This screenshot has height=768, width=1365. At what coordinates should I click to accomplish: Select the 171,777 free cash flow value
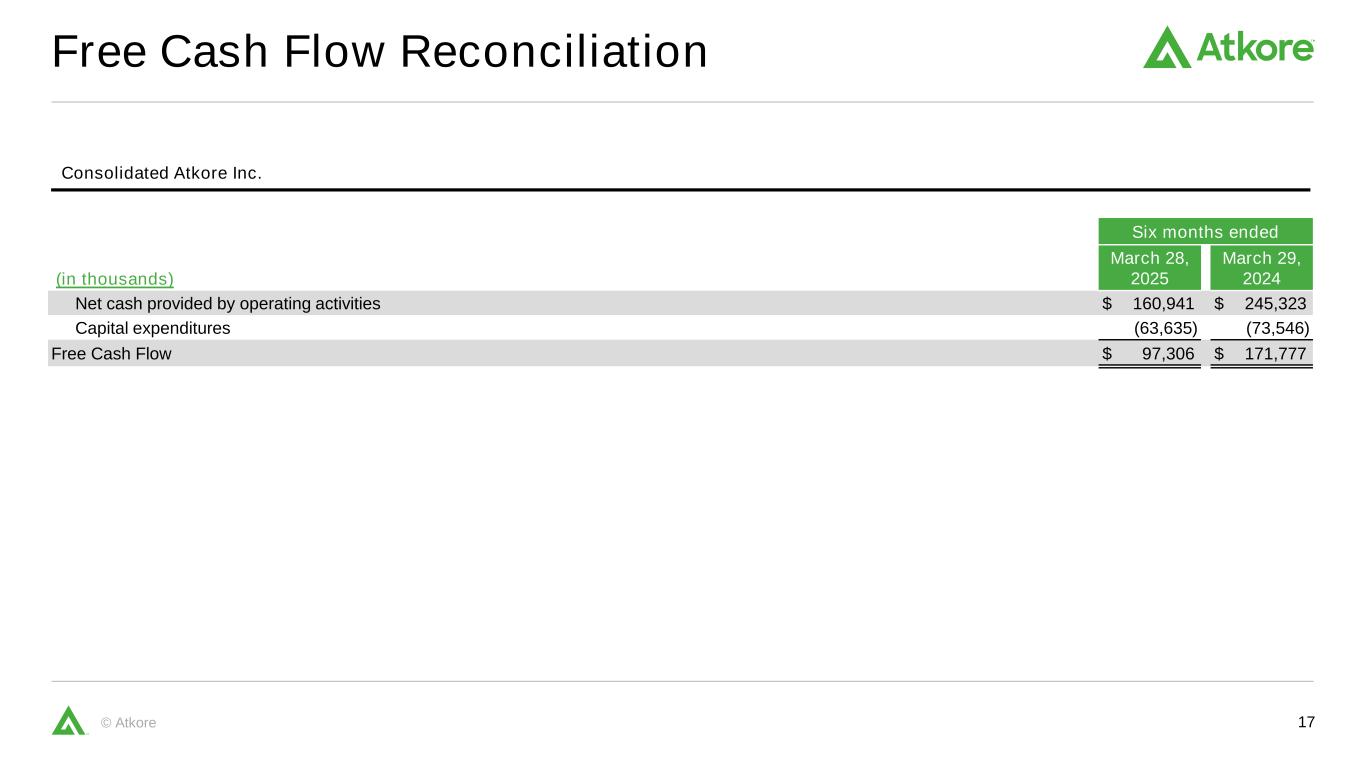coord(1275,353)
